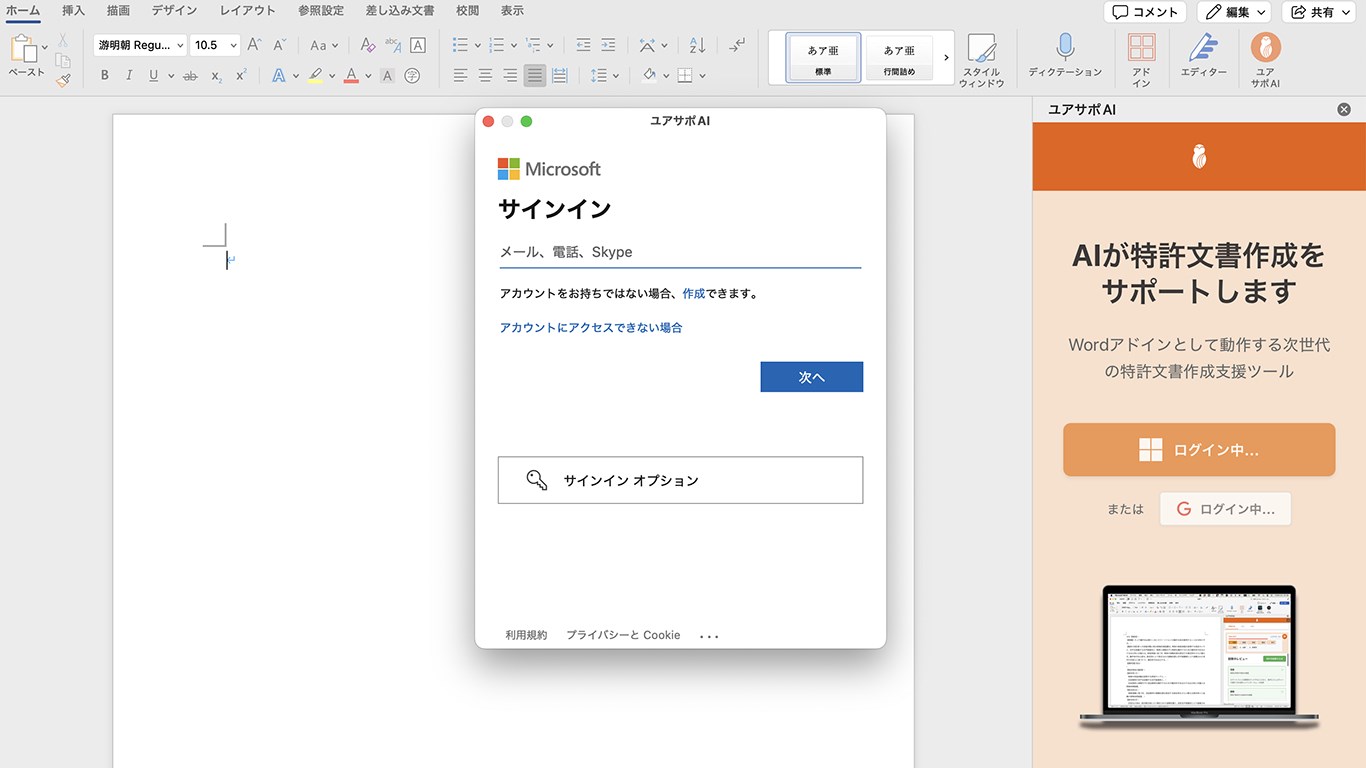Viewport: 1366px width, 768px height.
Task: Open the 利用規約 terms link
Action: coord(526,635)
